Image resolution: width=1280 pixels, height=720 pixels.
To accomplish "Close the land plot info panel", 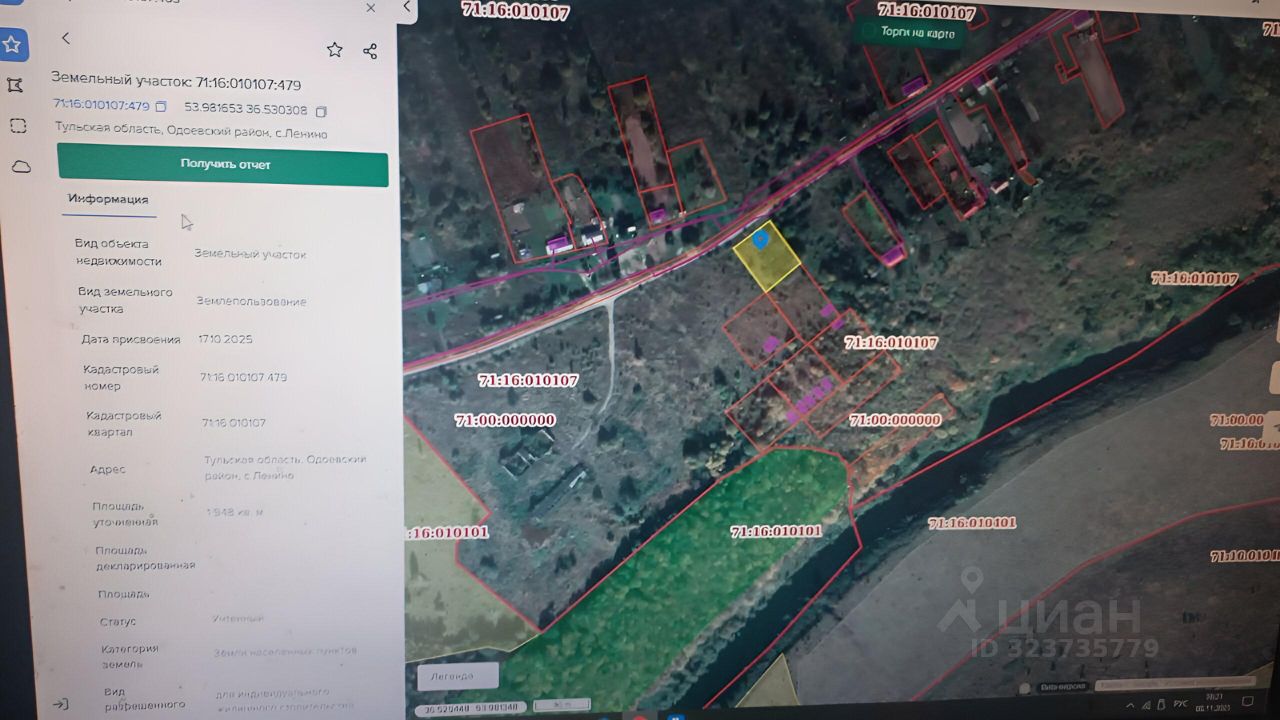I will 371,8.
